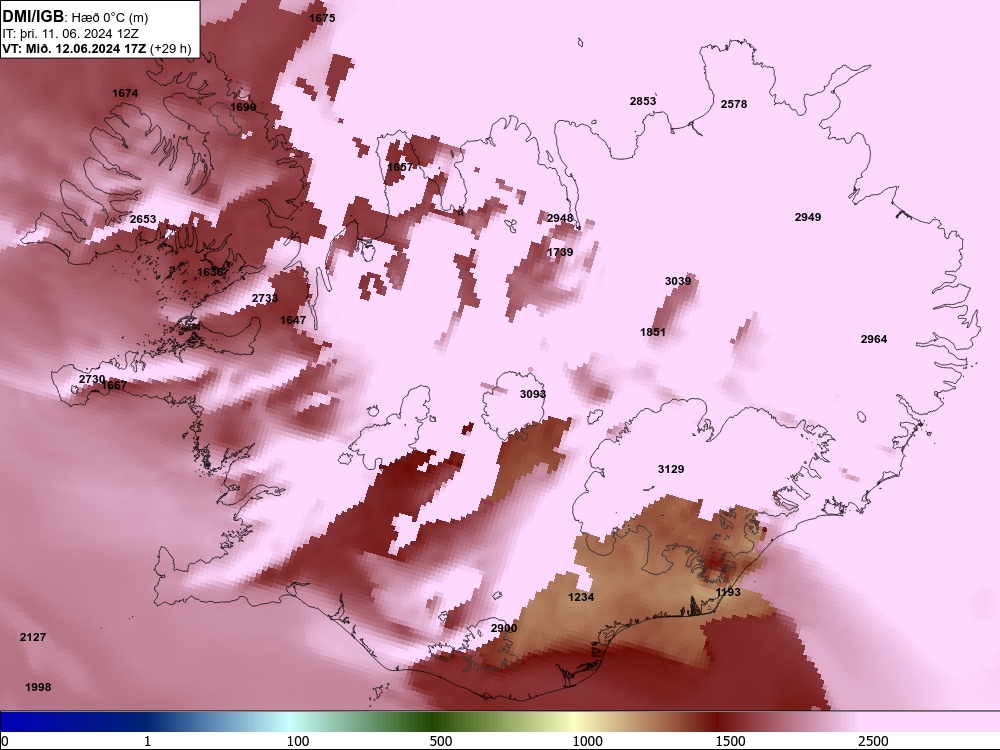
Task: Click the VT: Mið. 12.06.2024 17Z line
Action: (x=97, y=48)
